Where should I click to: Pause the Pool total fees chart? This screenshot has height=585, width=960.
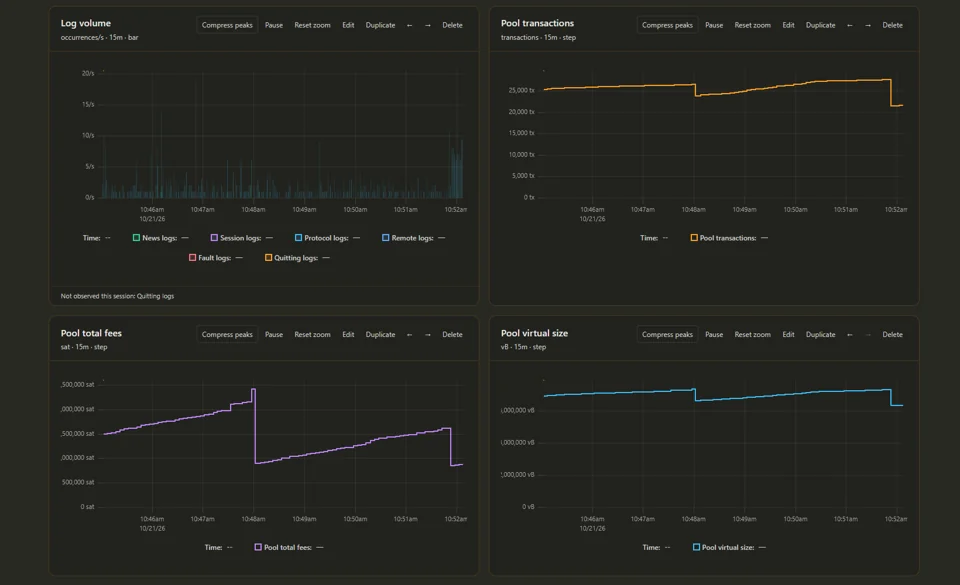coord(274,335)
